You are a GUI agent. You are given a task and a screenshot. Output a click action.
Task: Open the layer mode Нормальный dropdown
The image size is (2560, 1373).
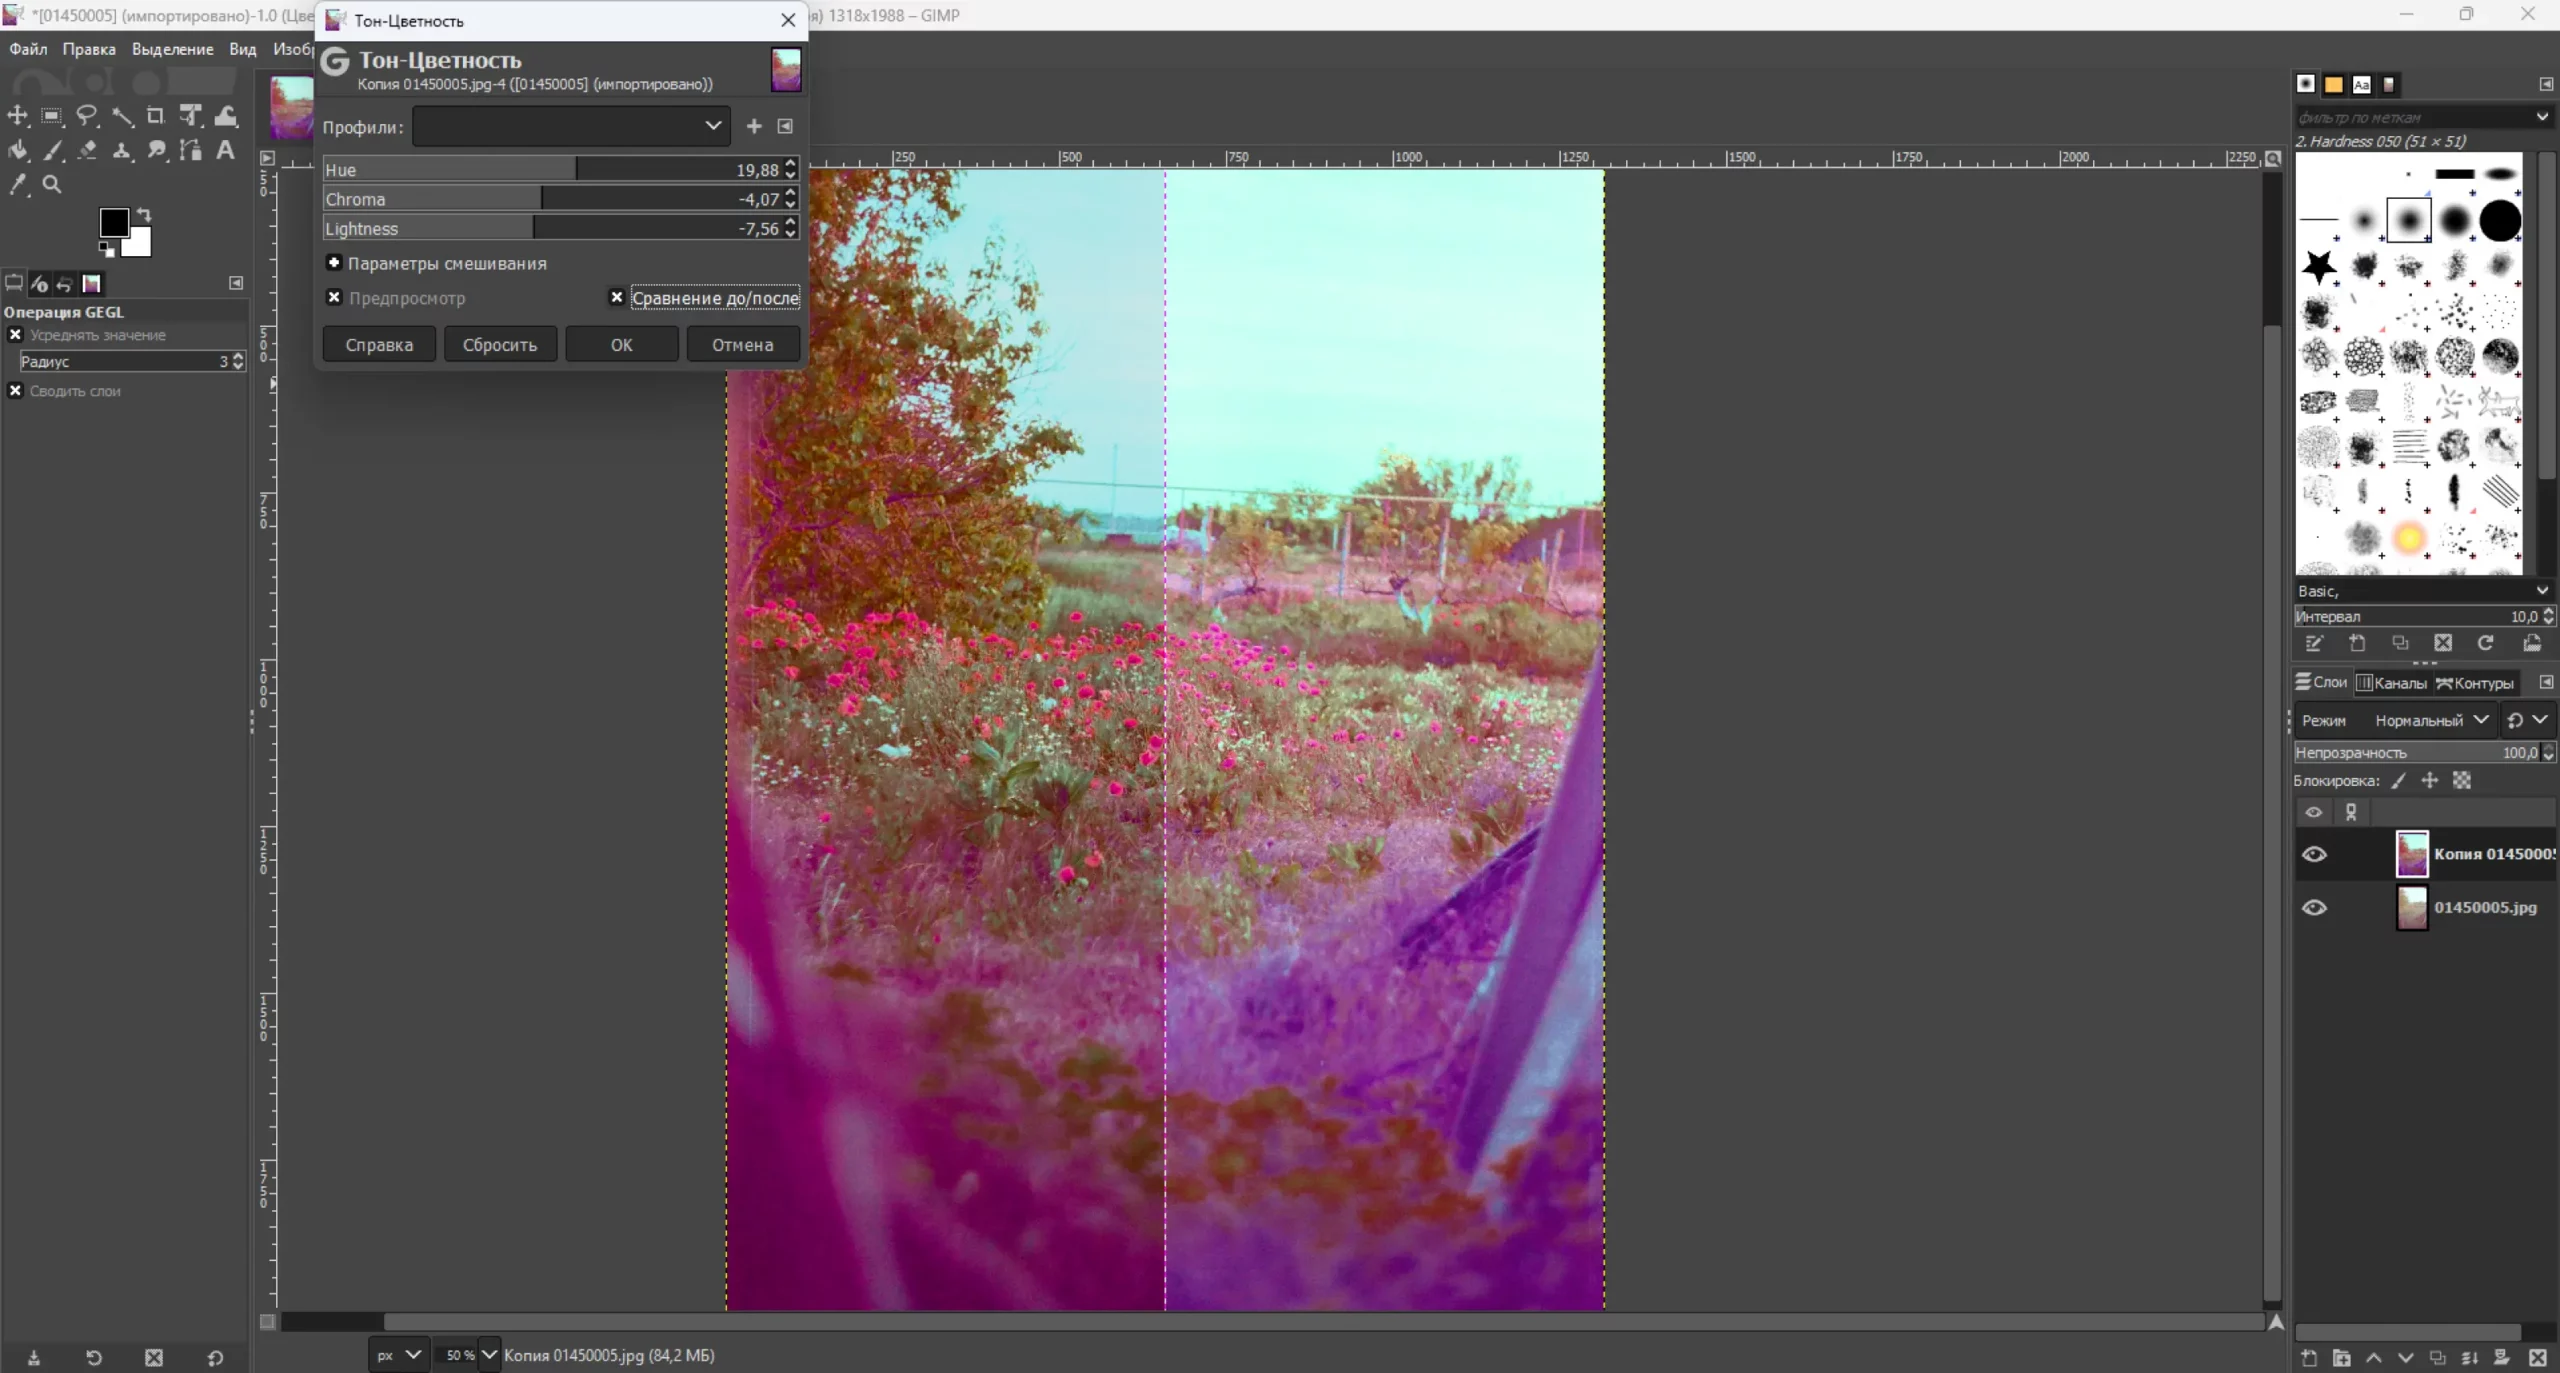pos(2431,720)
